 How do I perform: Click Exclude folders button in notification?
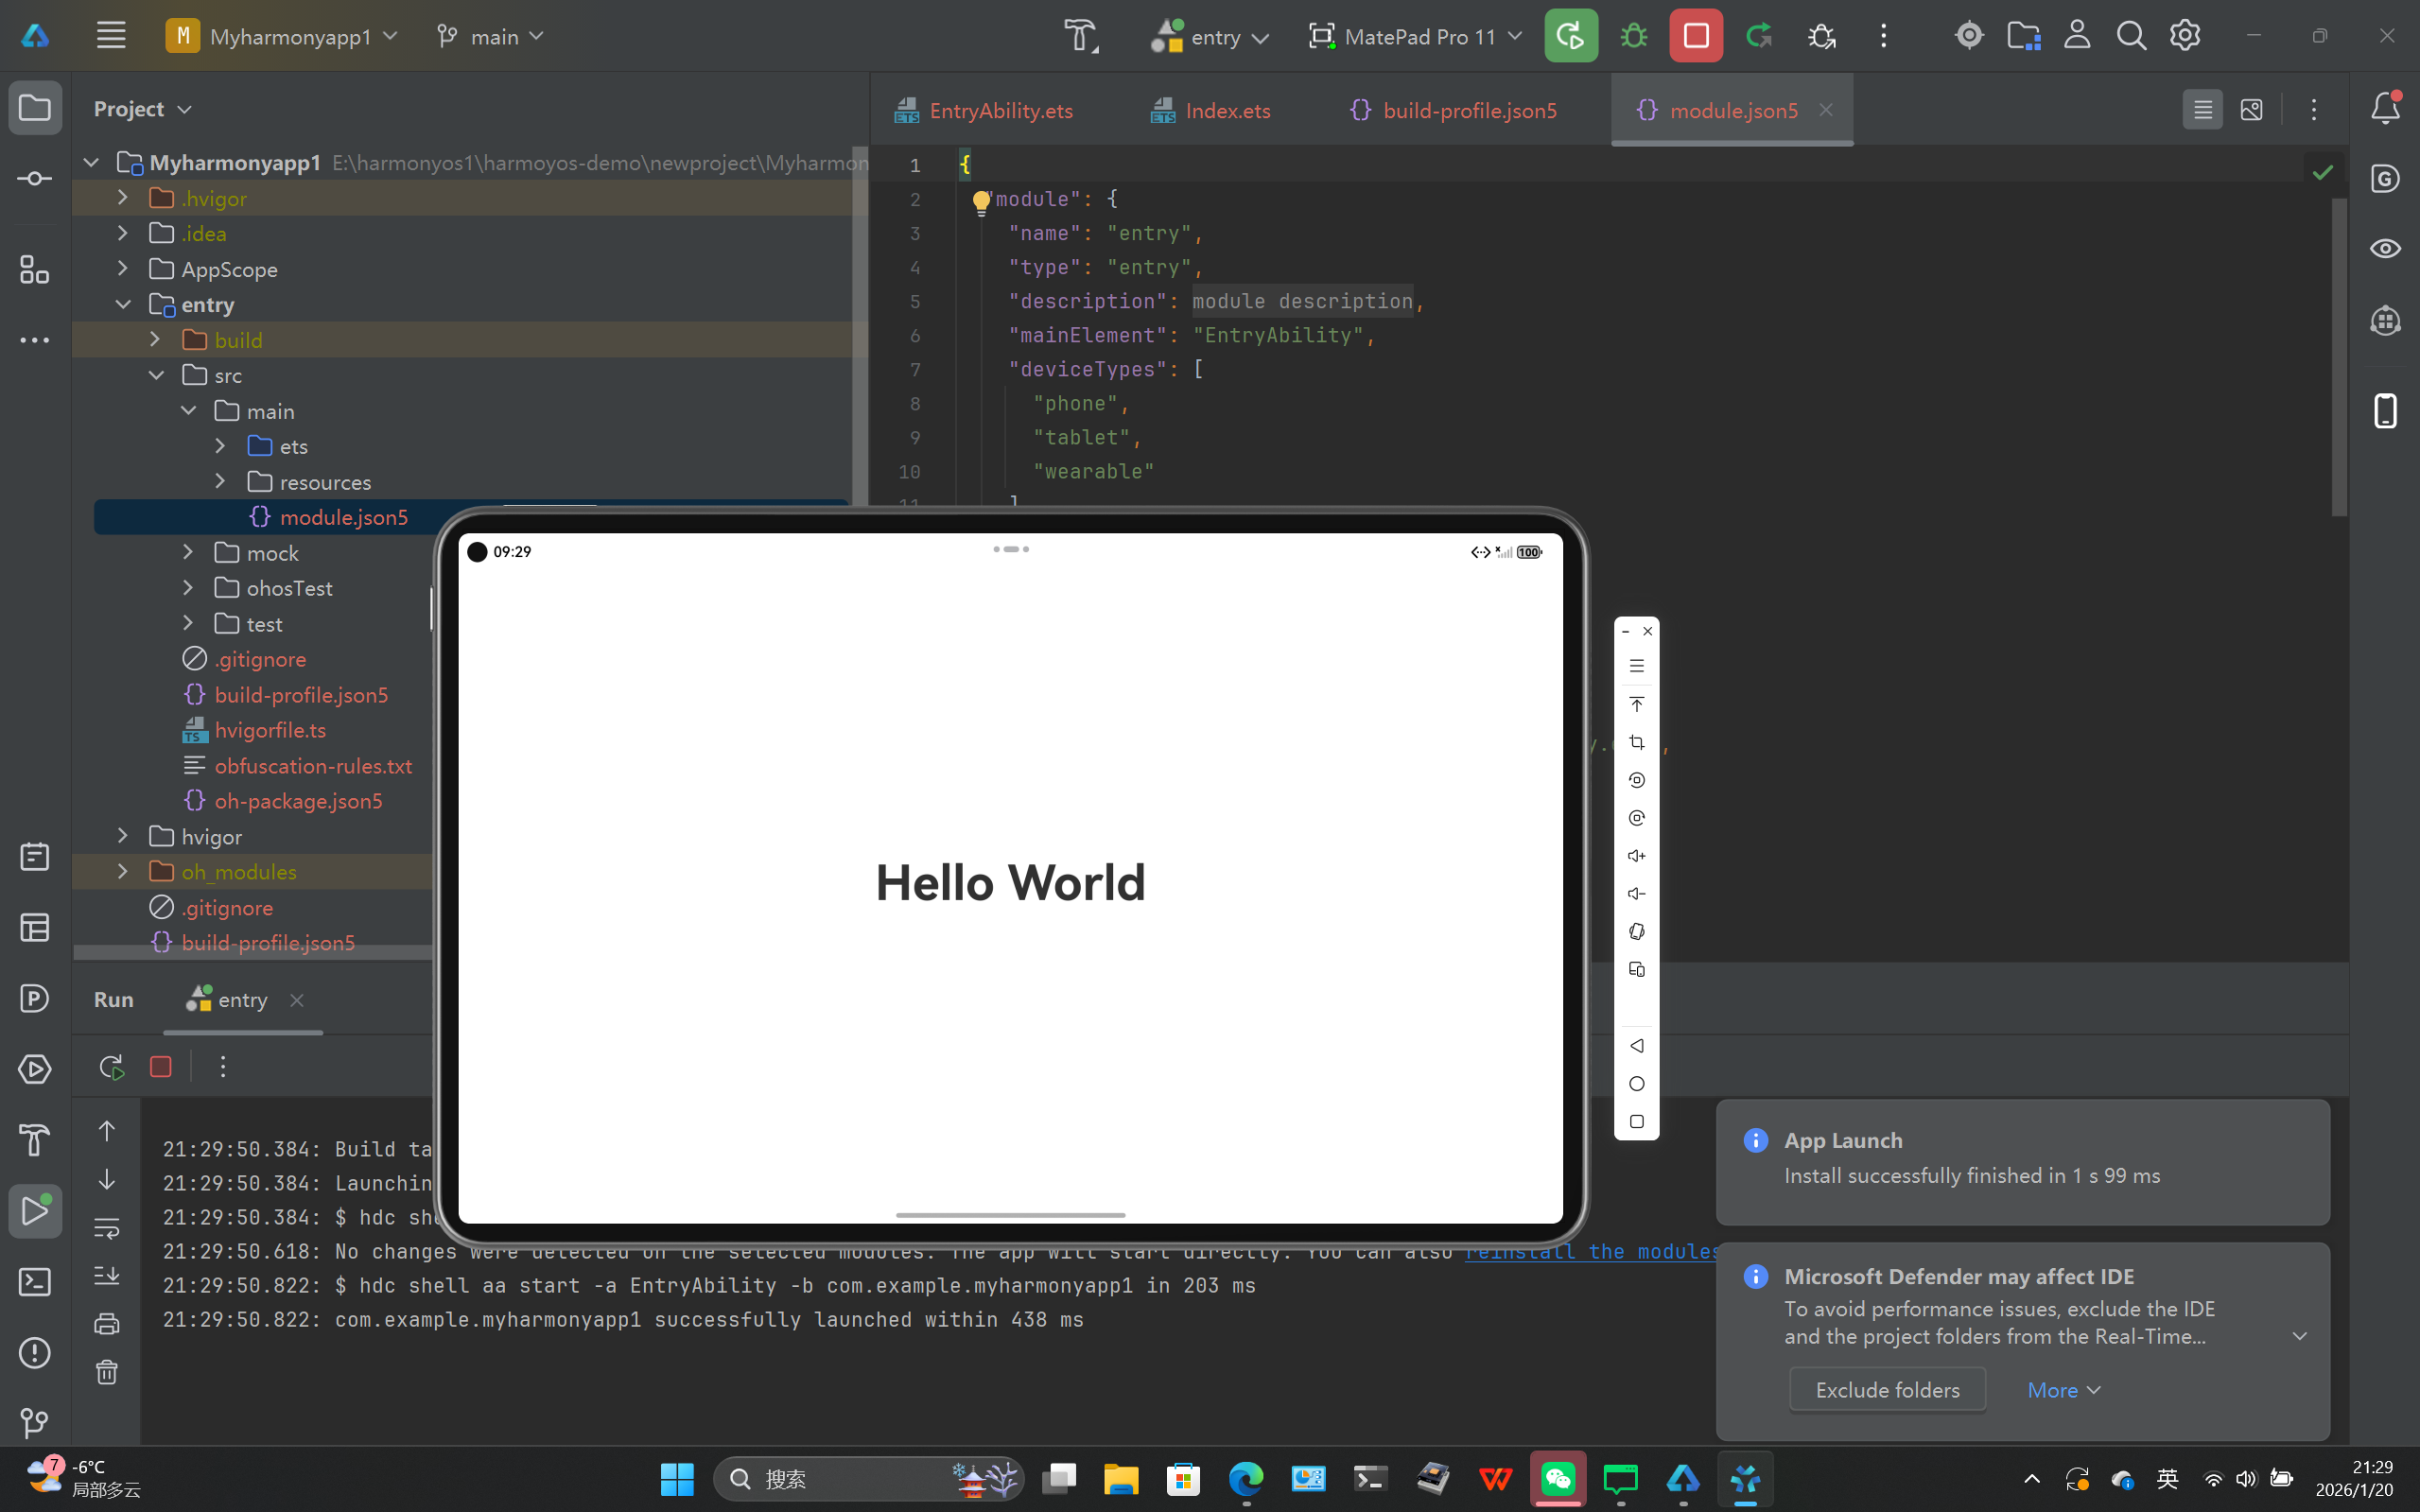tap(1887, 1390)
